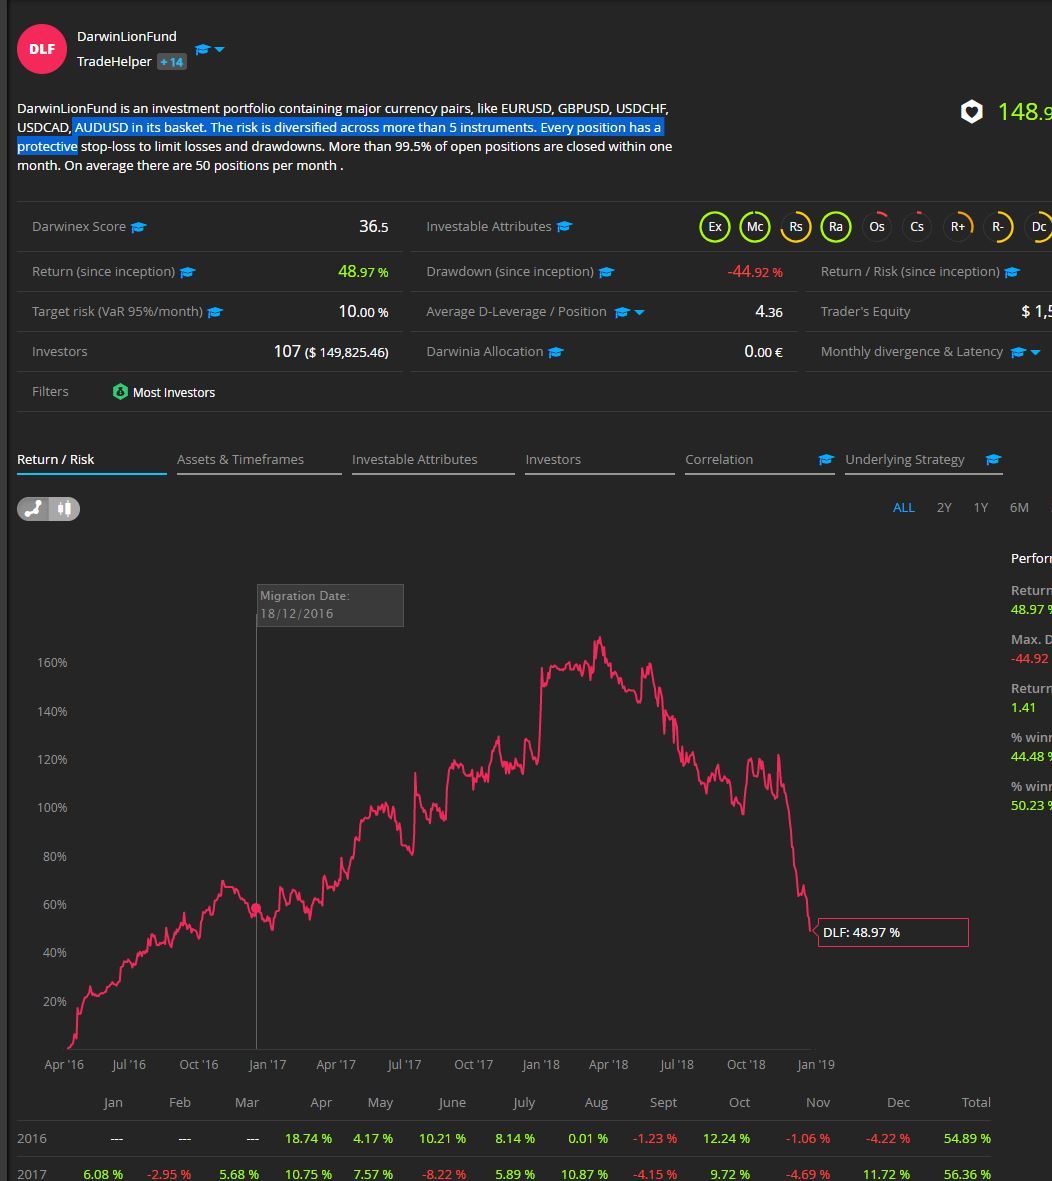Select the R+ attribute circle

coord(958,227)
